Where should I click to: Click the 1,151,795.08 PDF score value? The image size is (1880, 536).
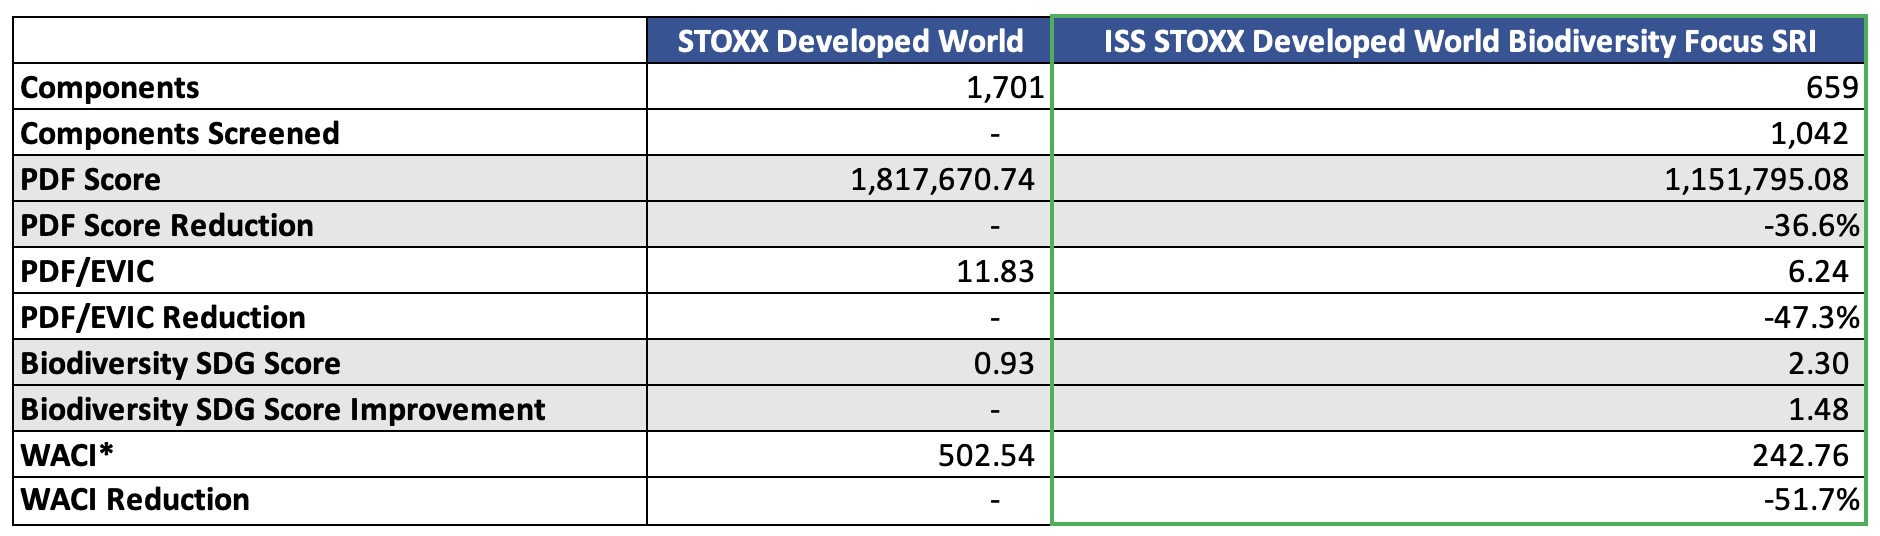pos(1757,180)
